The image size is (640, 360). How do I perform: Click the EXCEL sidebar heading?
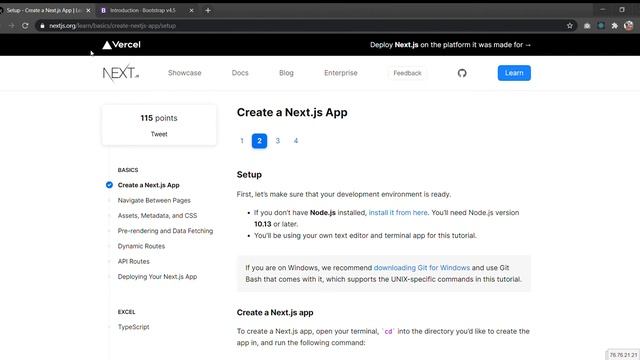pos(127,312)
